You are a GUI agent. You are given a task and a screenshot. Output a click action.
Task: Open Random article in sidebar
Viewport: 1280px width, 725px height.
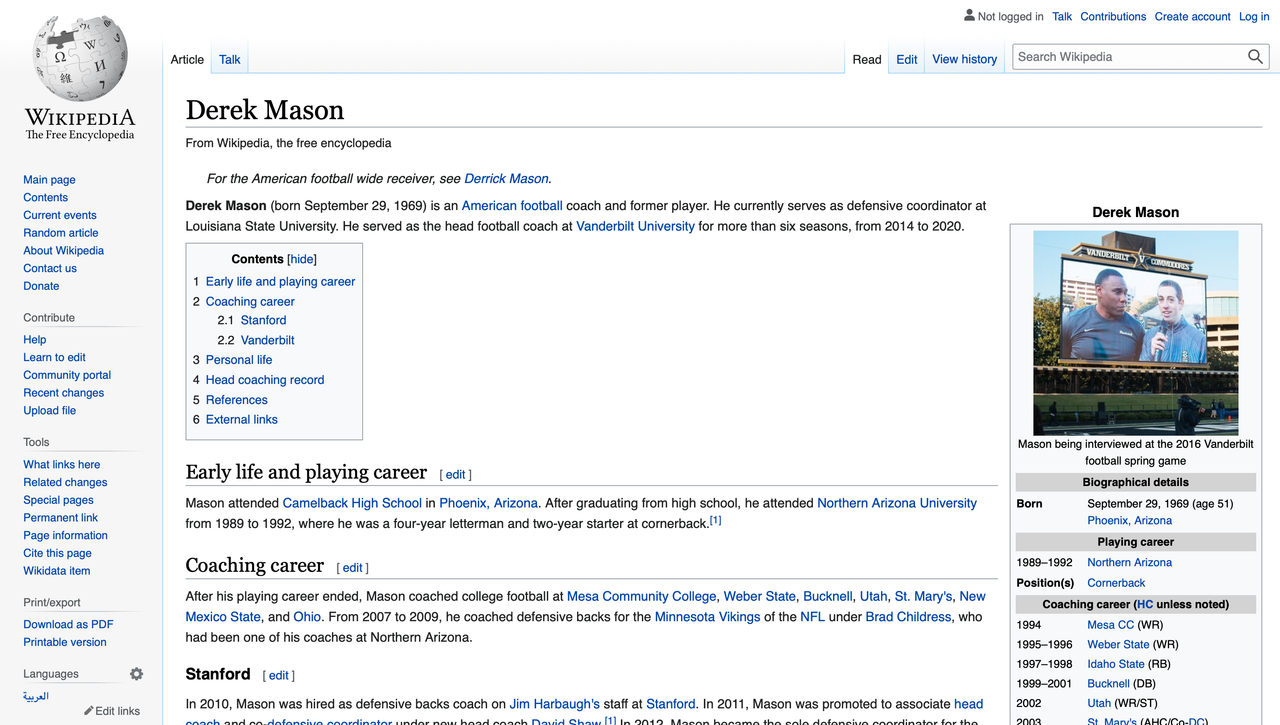(x=61, y=233)
